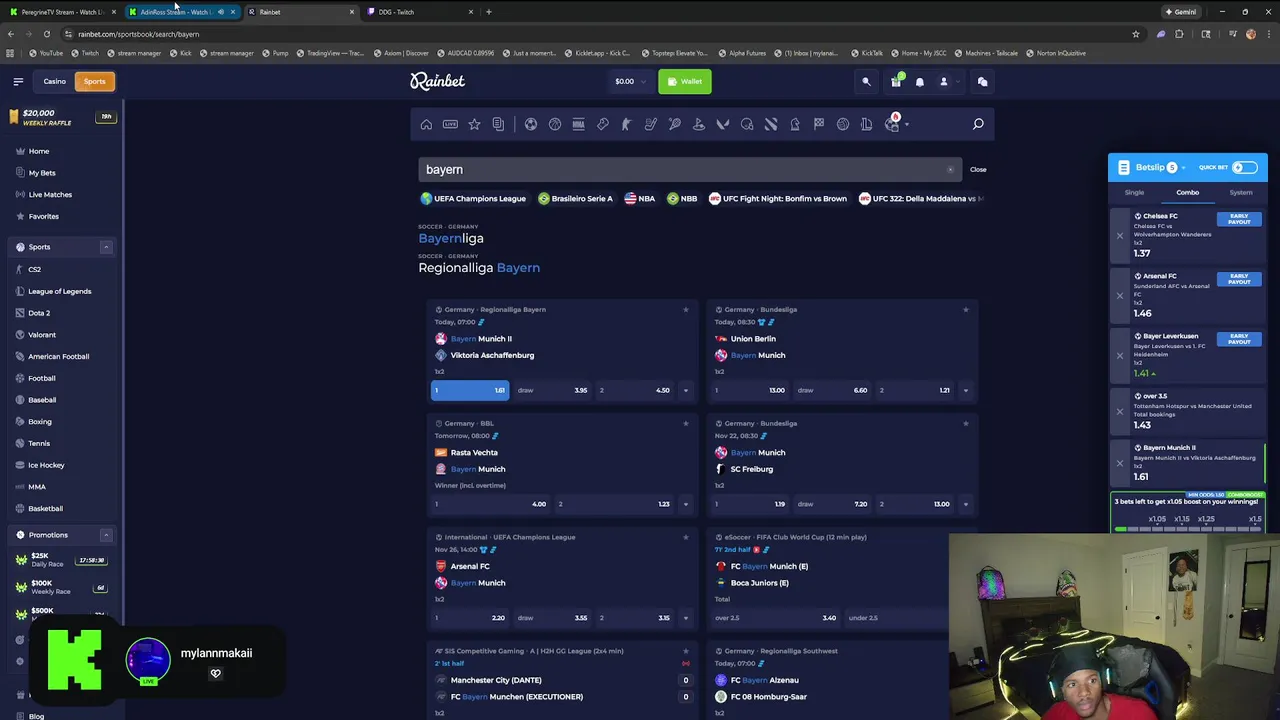Close the search panel

tap(978, 169)
